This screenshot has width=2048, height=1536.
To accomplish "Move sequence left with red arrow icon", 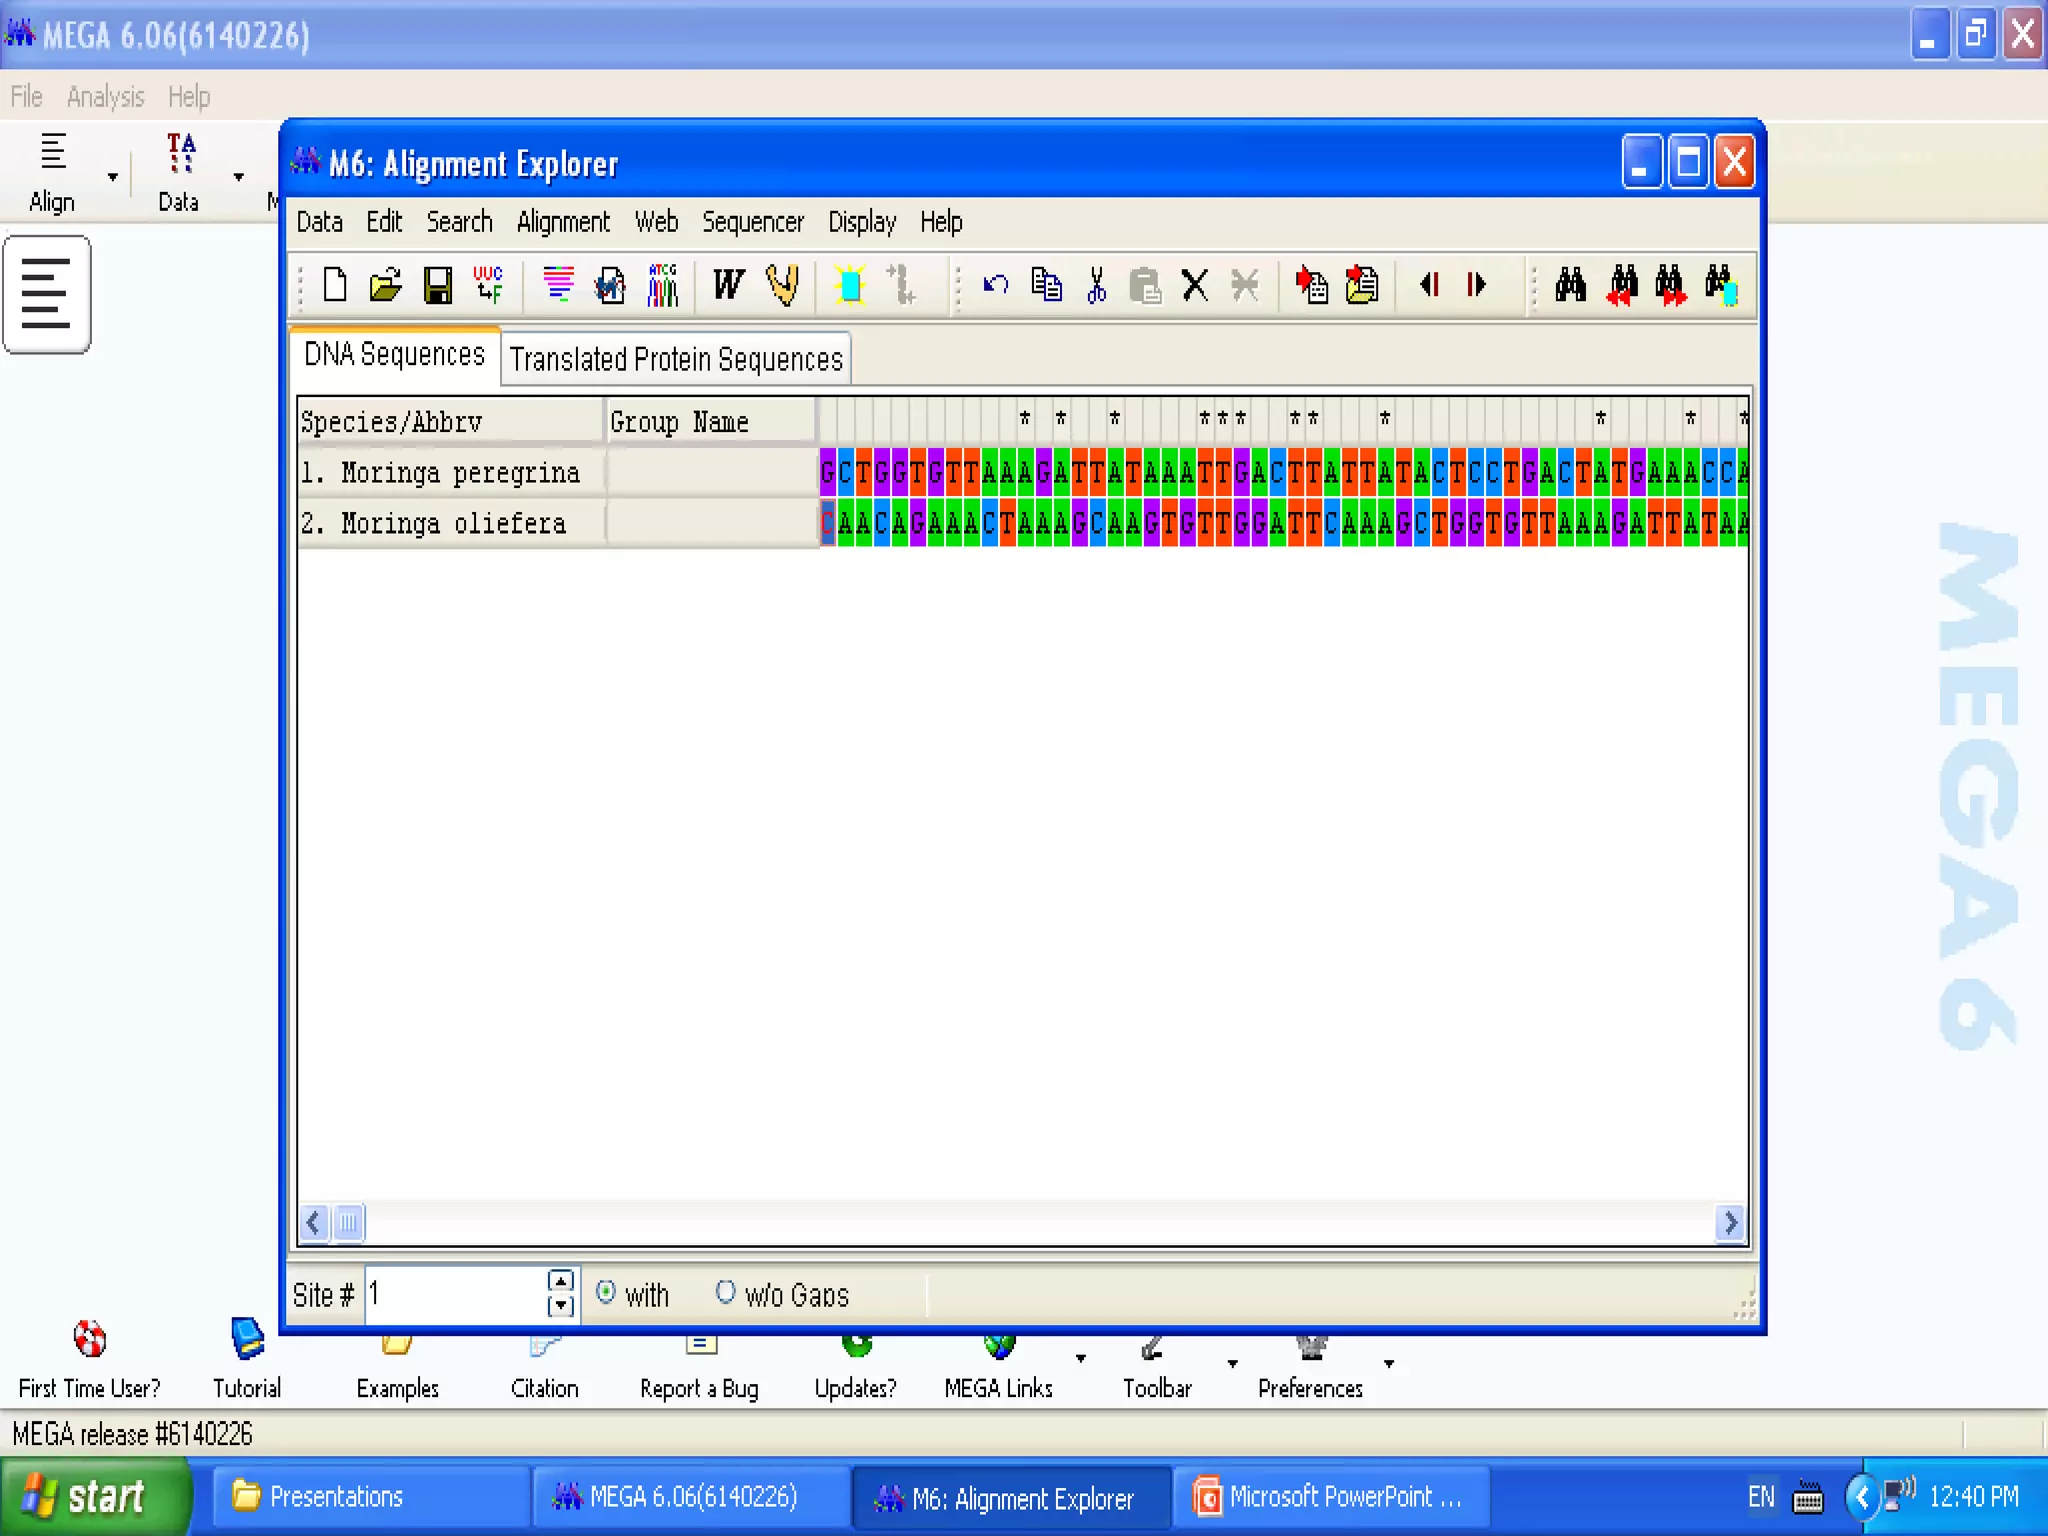I will [x=1429, y=285].
